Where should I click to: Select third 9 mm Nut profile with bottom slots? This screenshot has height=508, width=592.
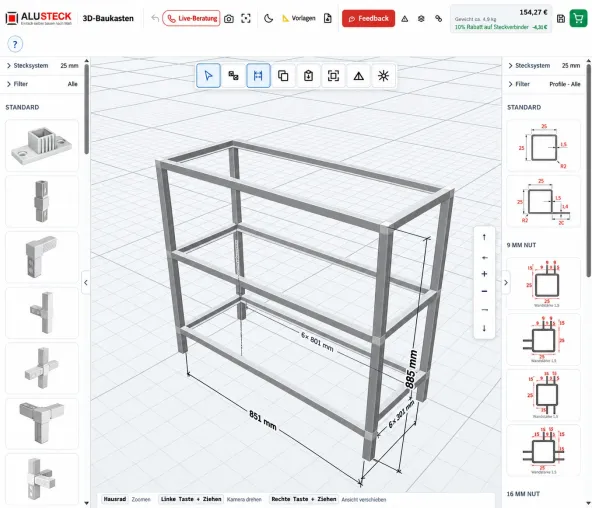tap(544, 395)
